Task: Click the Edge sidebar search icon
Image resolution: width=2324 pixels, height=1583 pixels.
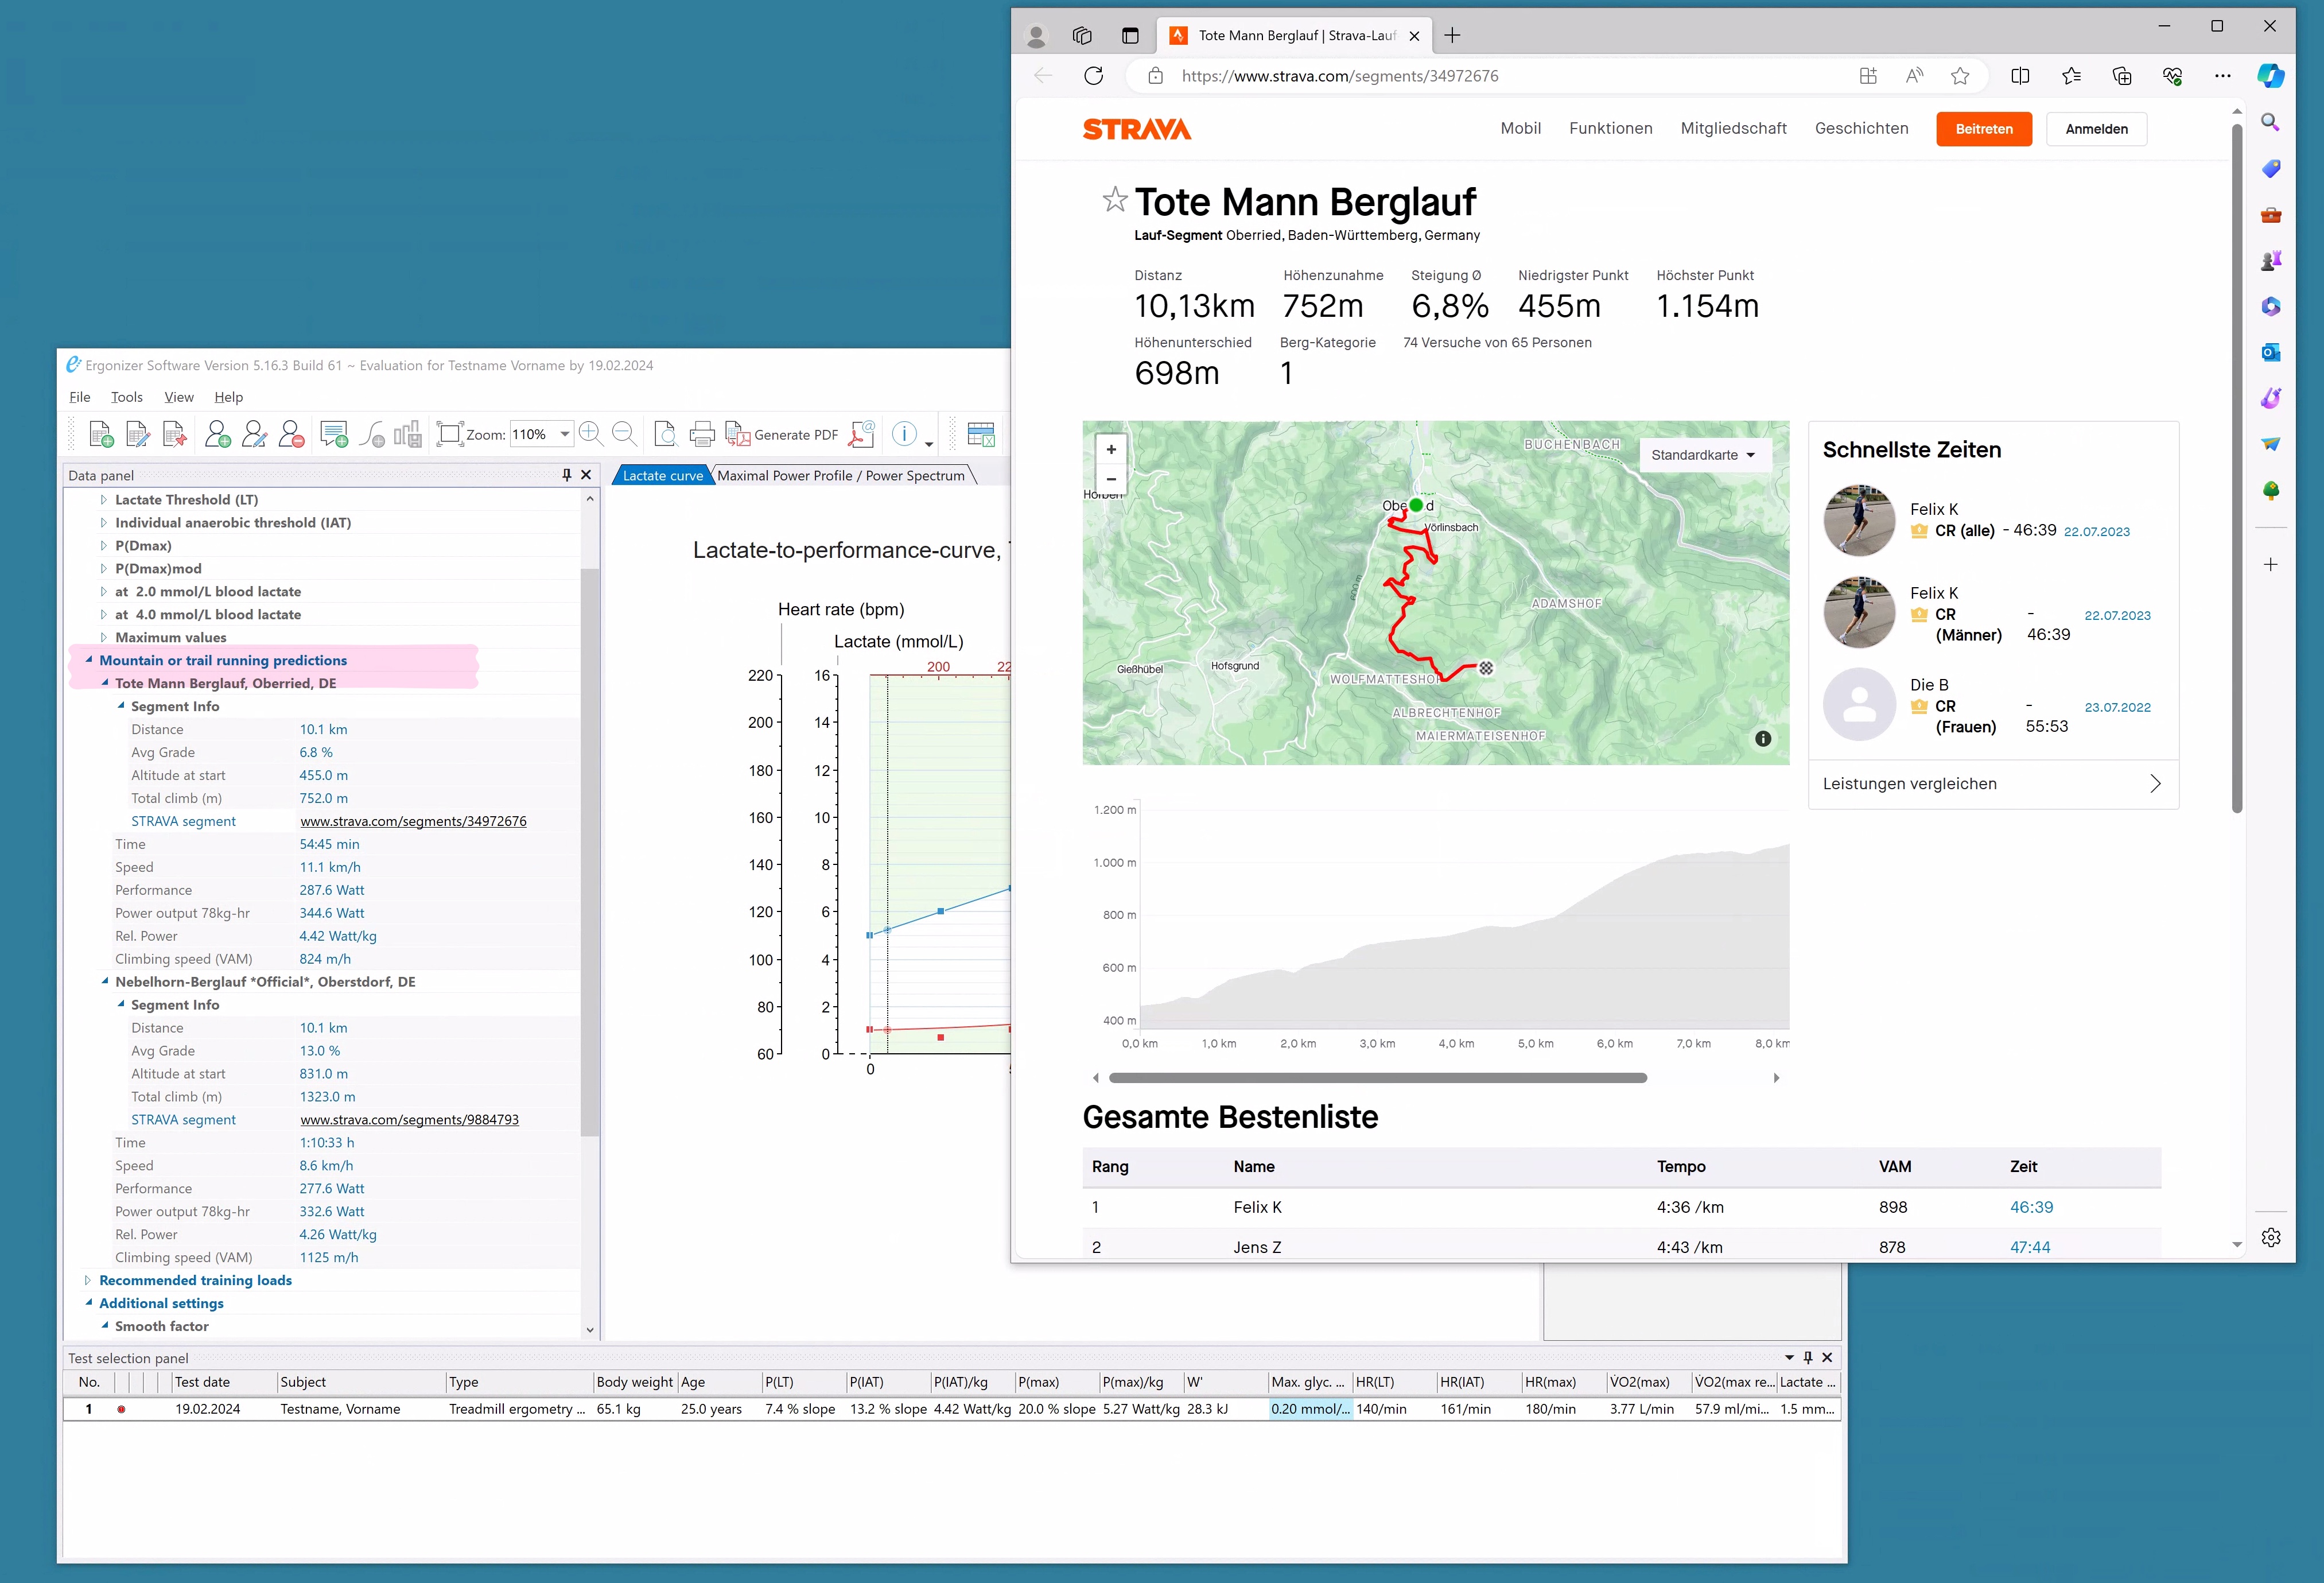Action: (2270, 122)
